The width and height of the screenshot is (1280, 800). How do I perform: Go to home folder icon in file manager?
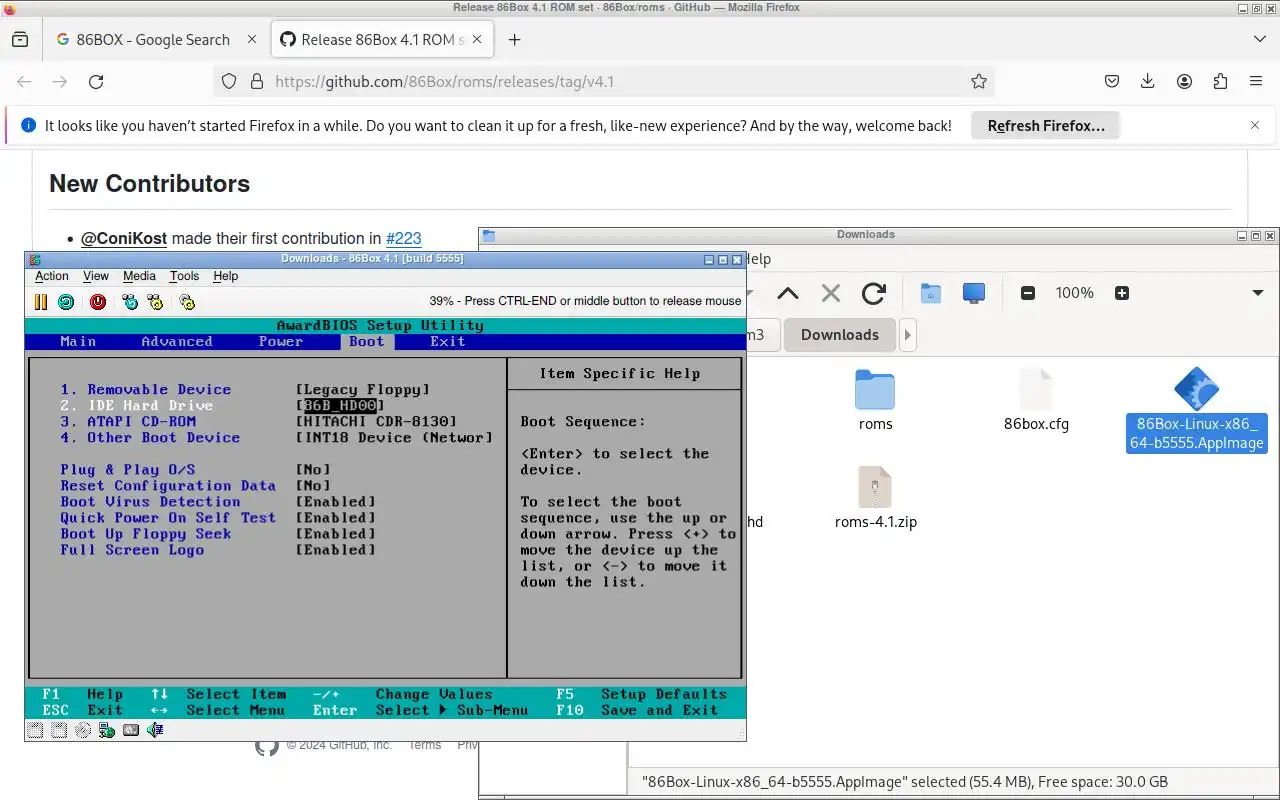pos(931,293)
